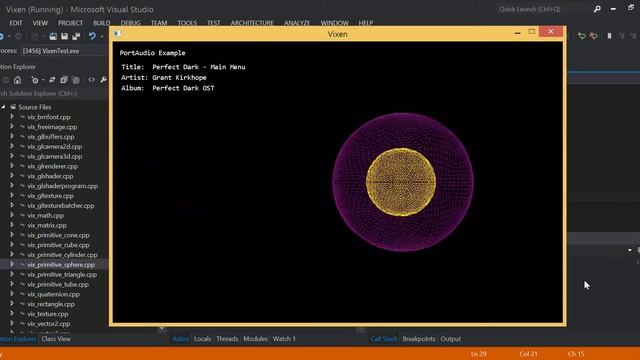Image resolution: width=640 pixels, height=360 pixels.
Task: Switch to the Breakpoints tab
Action: click(x=419, y=339)
